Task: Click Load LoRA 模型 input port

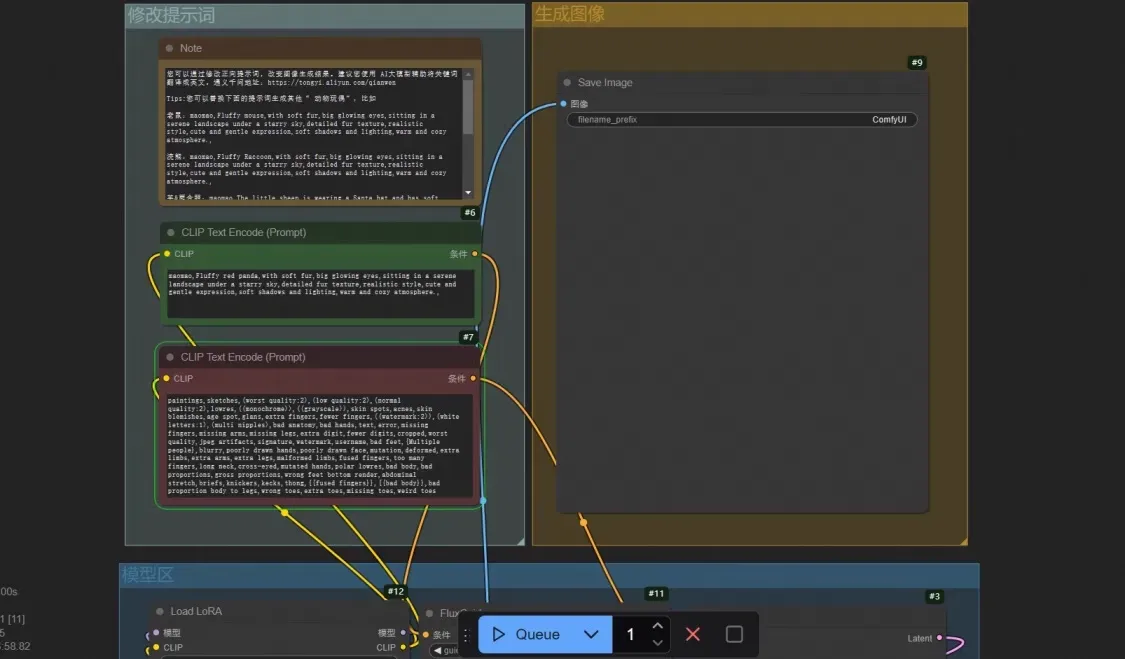Action: coord(156,633)
